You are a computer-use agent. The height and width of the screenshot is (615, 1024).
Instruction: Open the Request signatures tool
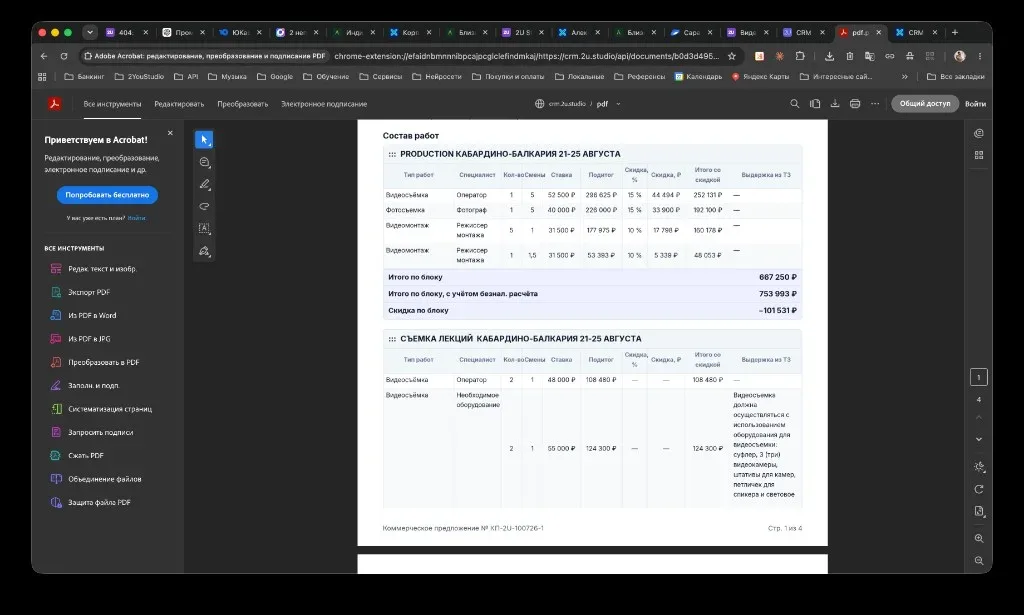pyautogui.click(x=92, y=432)
